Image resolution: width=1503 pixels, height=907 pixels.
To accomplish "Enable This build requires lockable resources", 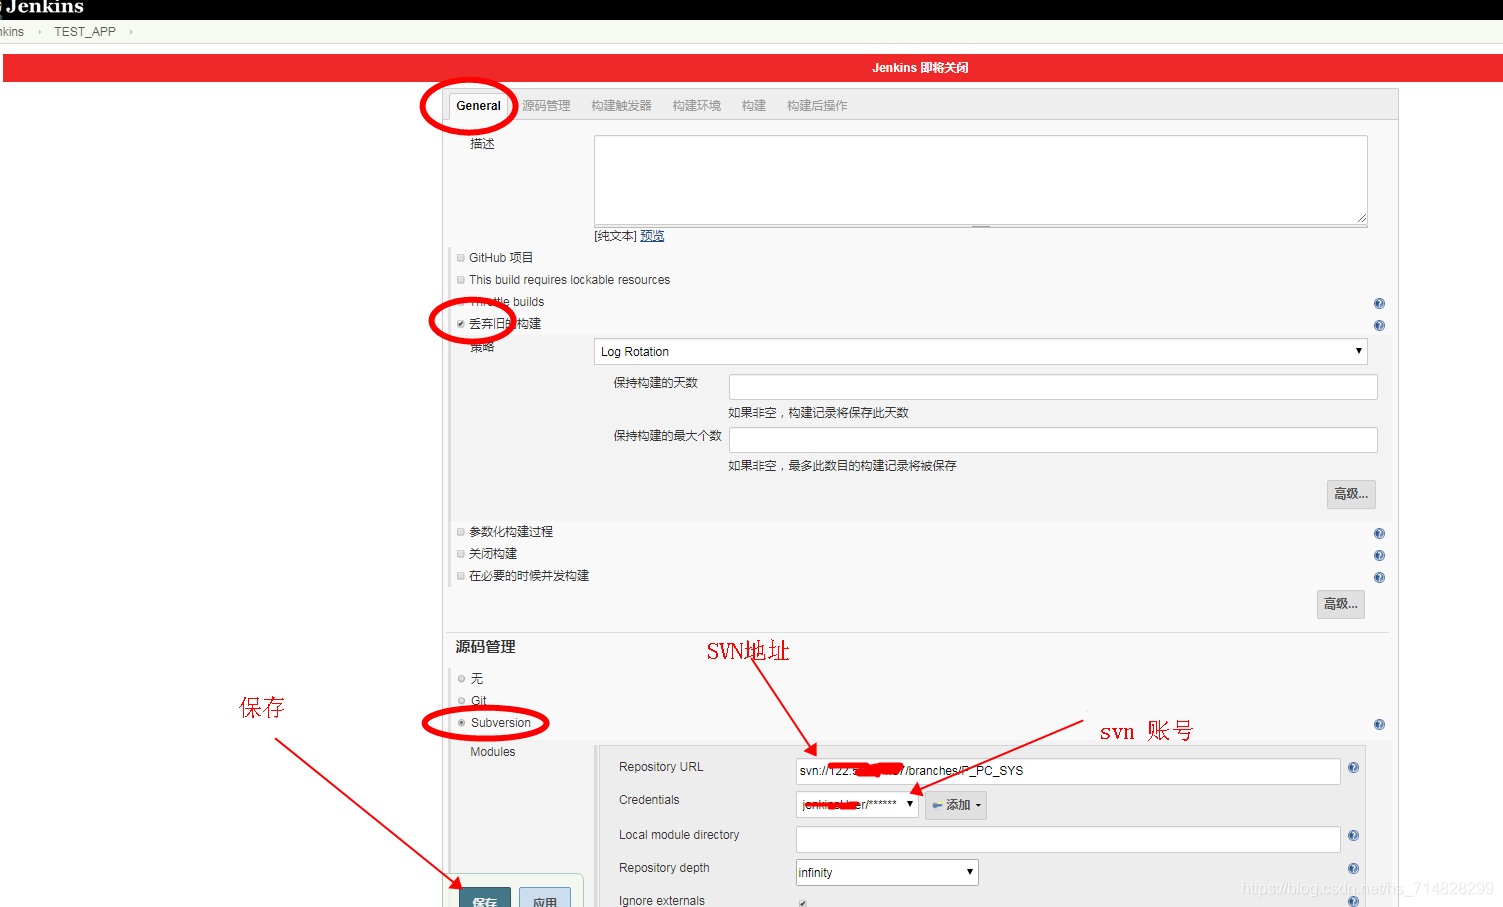I will pos(461,279).
